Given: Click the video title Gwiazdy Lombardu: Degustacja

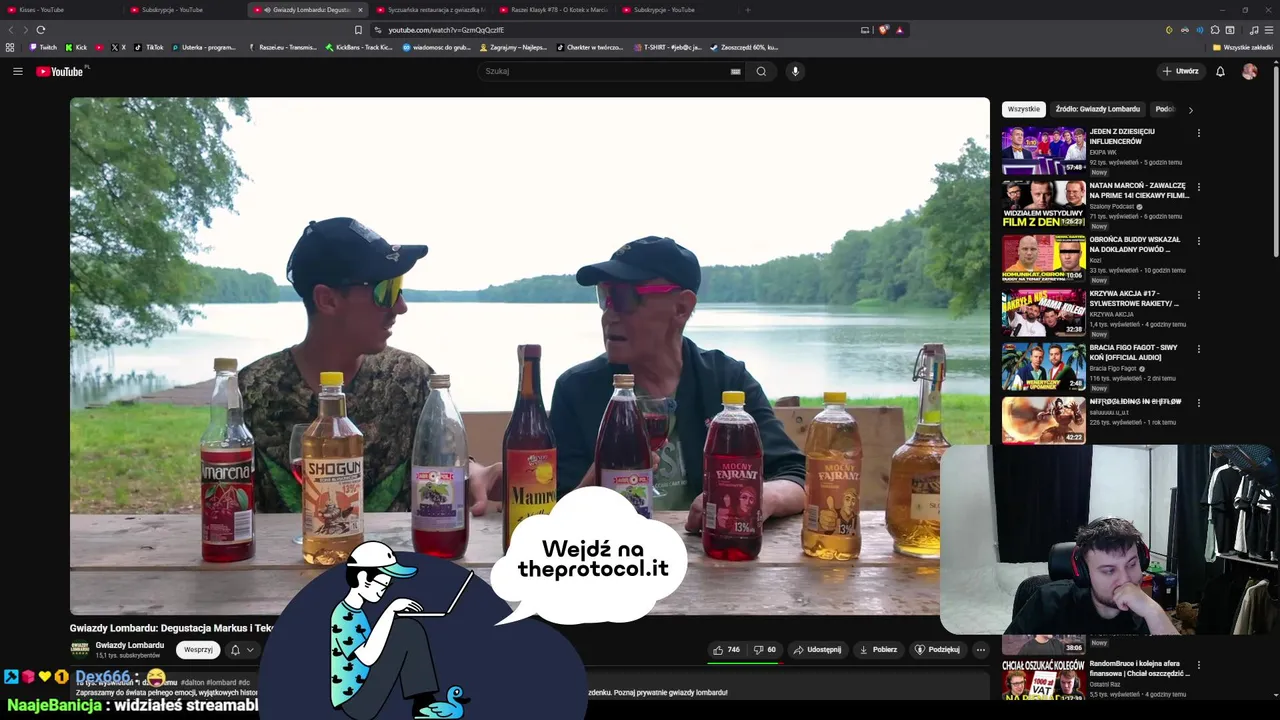Looking at the screenshot, I should click(x=171, y=628).
